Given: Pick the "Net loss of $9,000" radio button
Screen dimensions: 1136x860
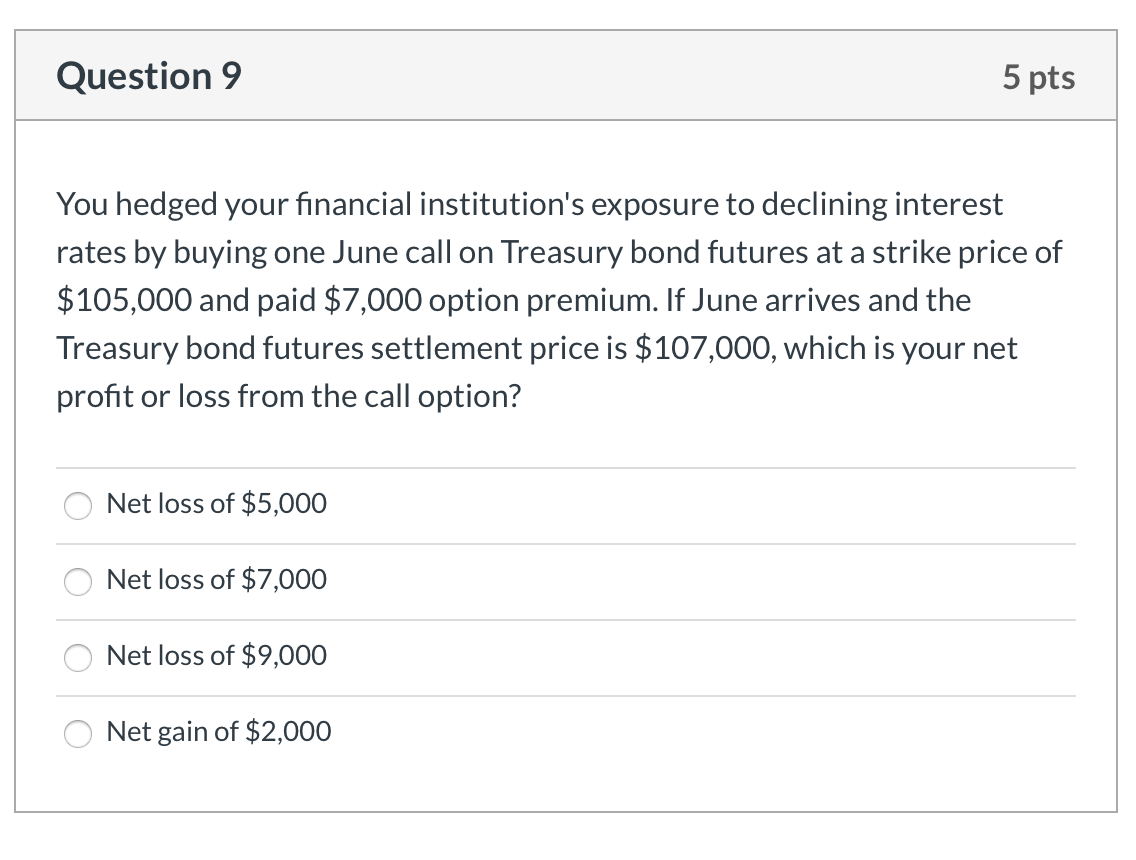Looking at the screenshot, I should 79,657.
